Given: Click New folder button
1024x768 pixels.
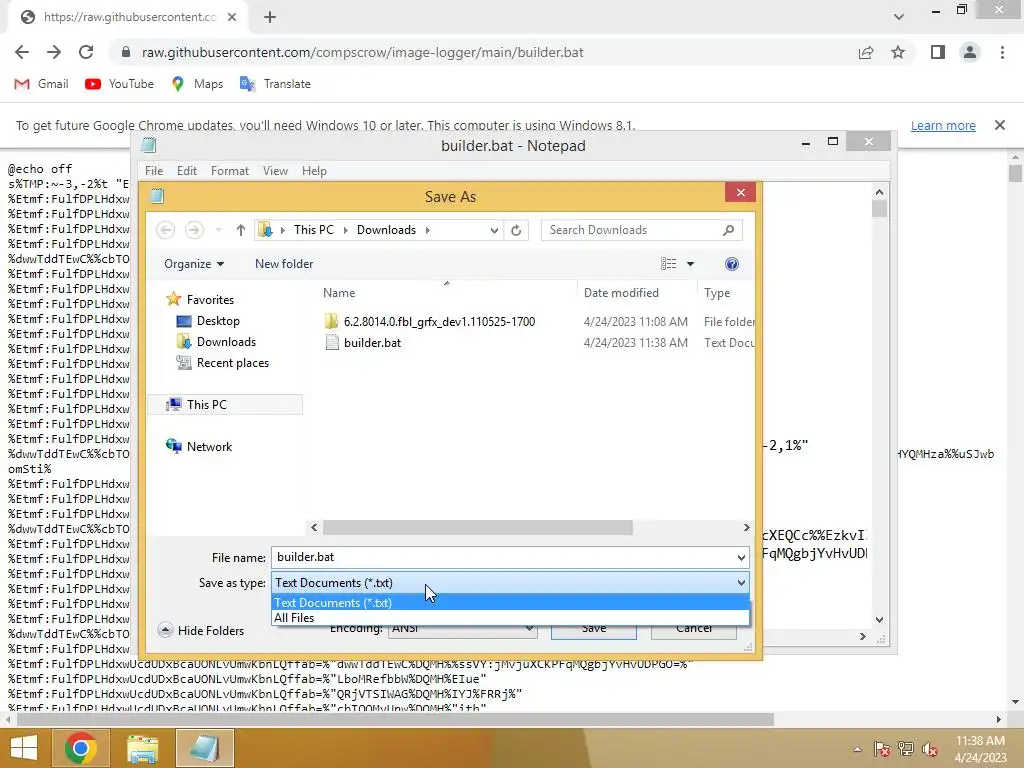Looking at the screenshot, I should click(x=284, y=264).
